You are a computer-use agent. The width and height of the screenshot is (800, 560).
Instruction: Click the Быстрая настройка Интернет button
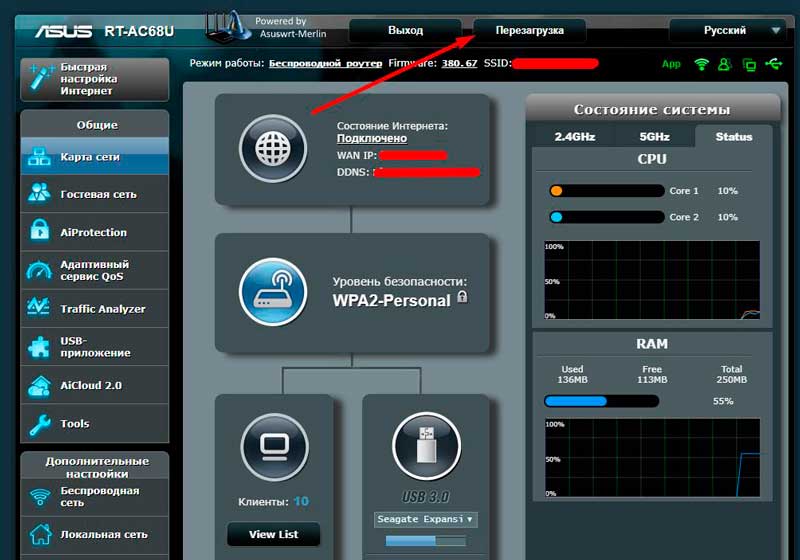tap(95, 79)
